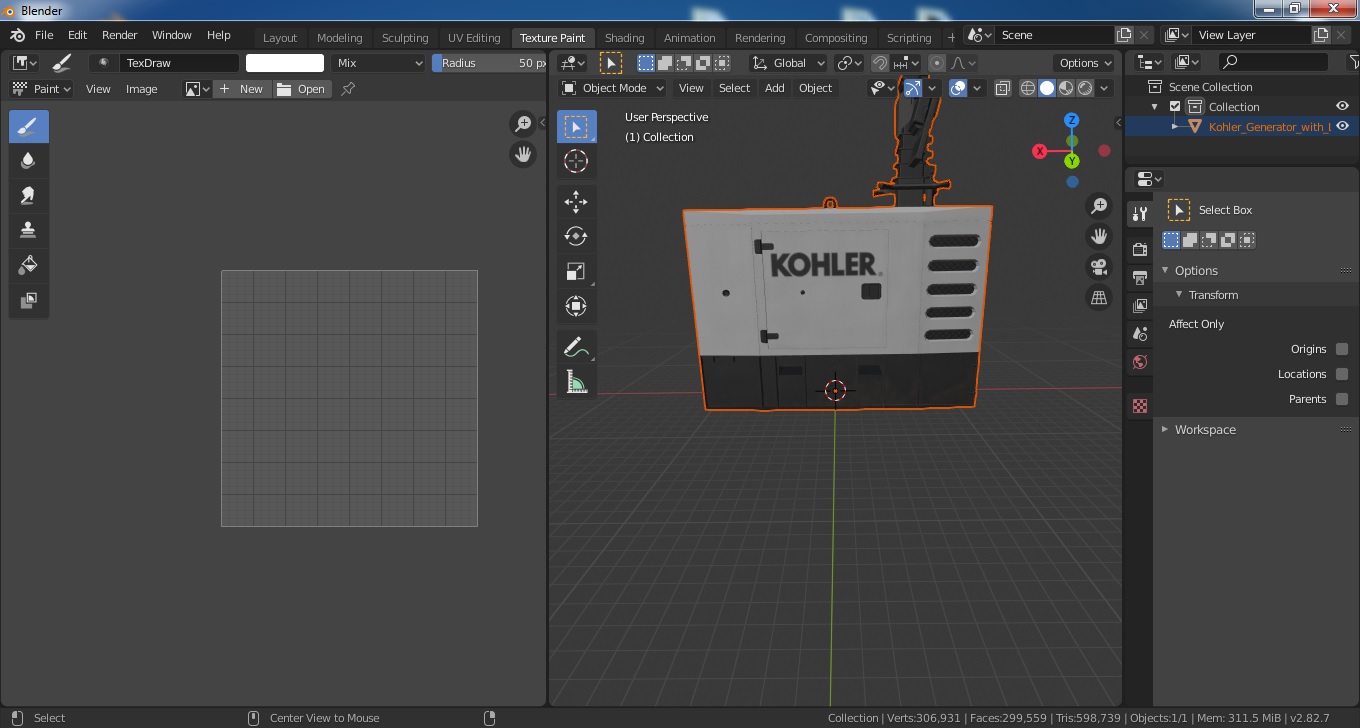Toggle snapping magnet in viewport header
Image resolution: width=1360 pixels, height=728 pixels.
pyautogui.click(x=880, y=63)
